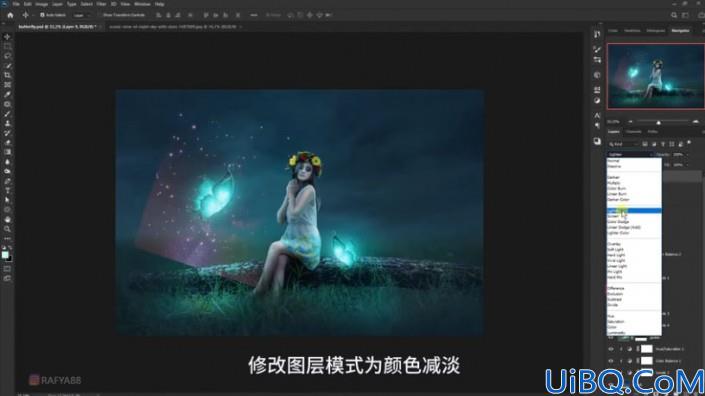Select the Move tool in the toolbar
The width and height of the screenshot is (705, 396).
coord(7,36)
